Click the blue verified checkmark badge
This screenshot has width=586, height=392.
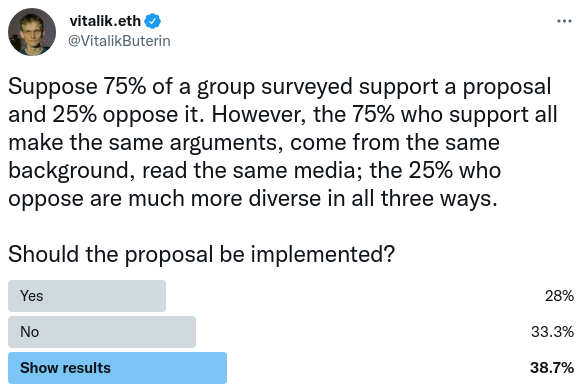(153, 21)
